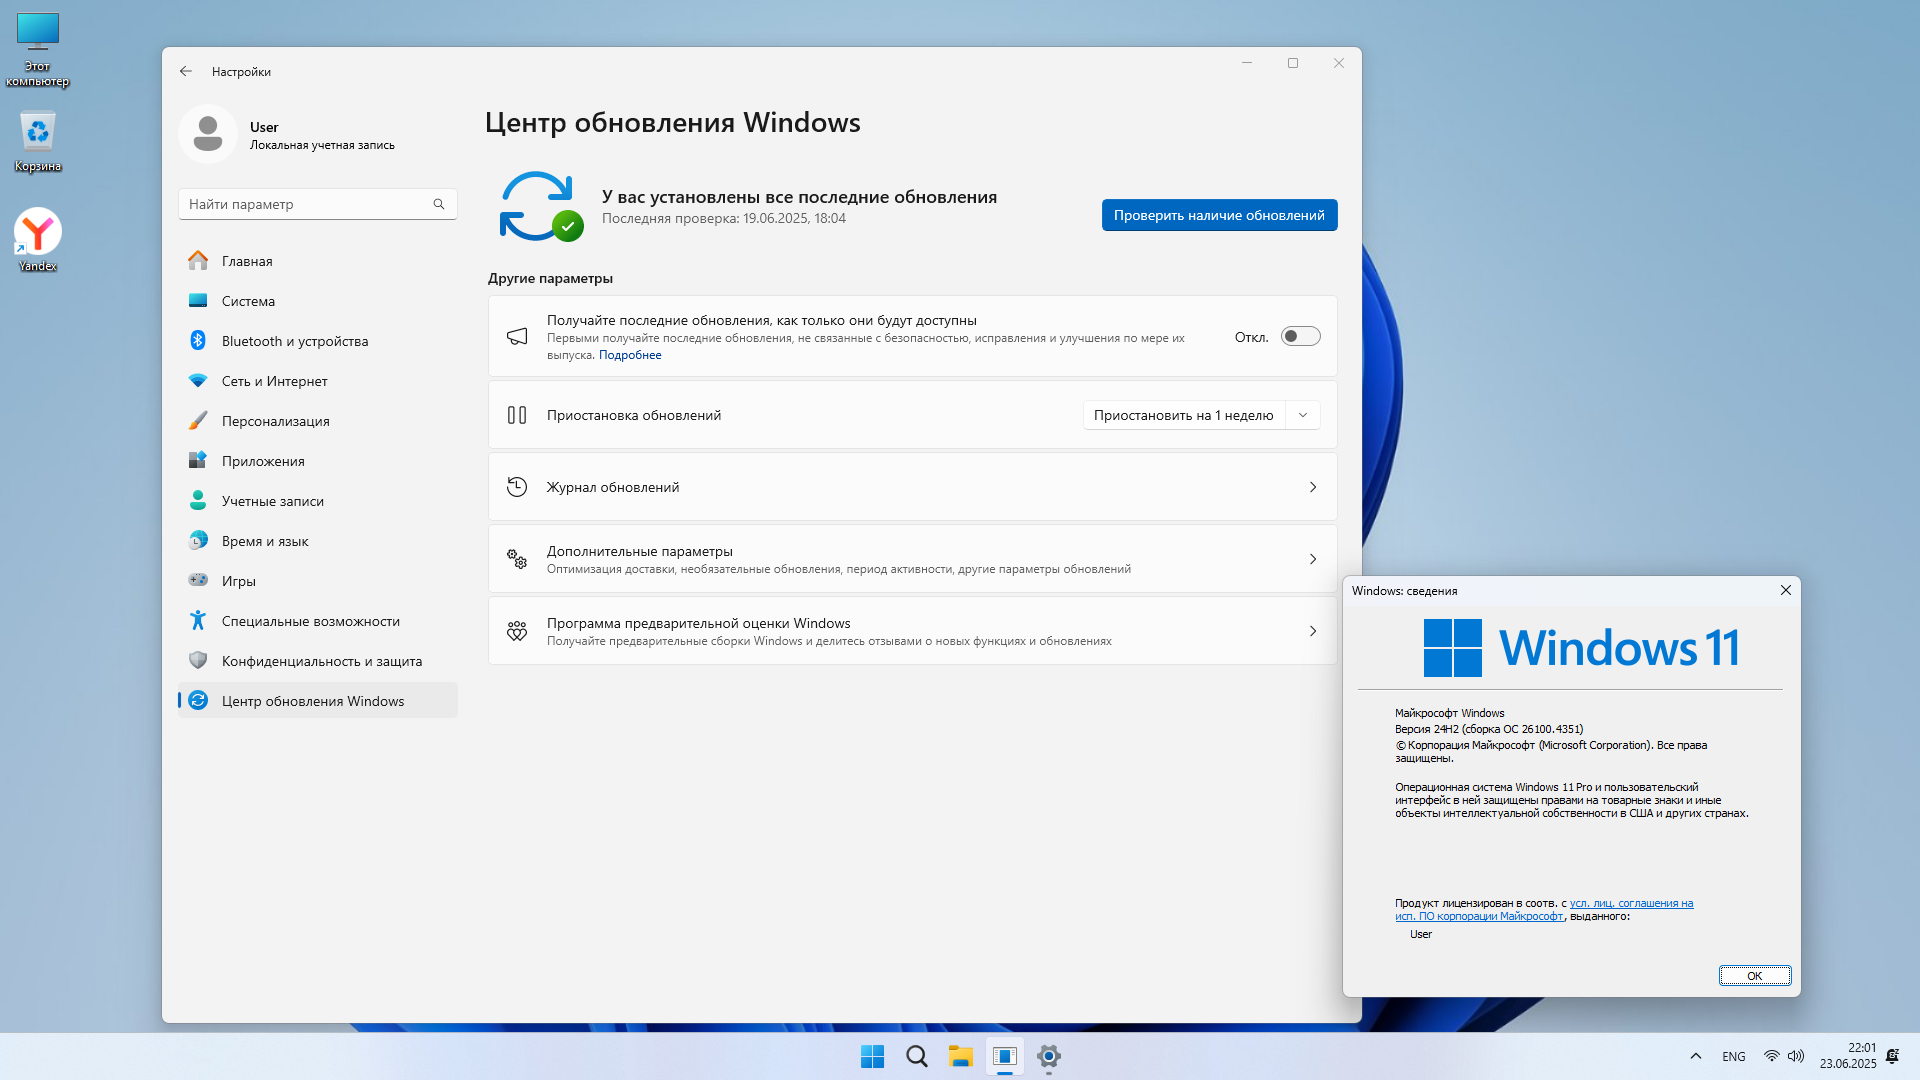This screenshot has width=1920, height=1080.
Task: Open Специальные возможности accessibility section
Action: 310,621
